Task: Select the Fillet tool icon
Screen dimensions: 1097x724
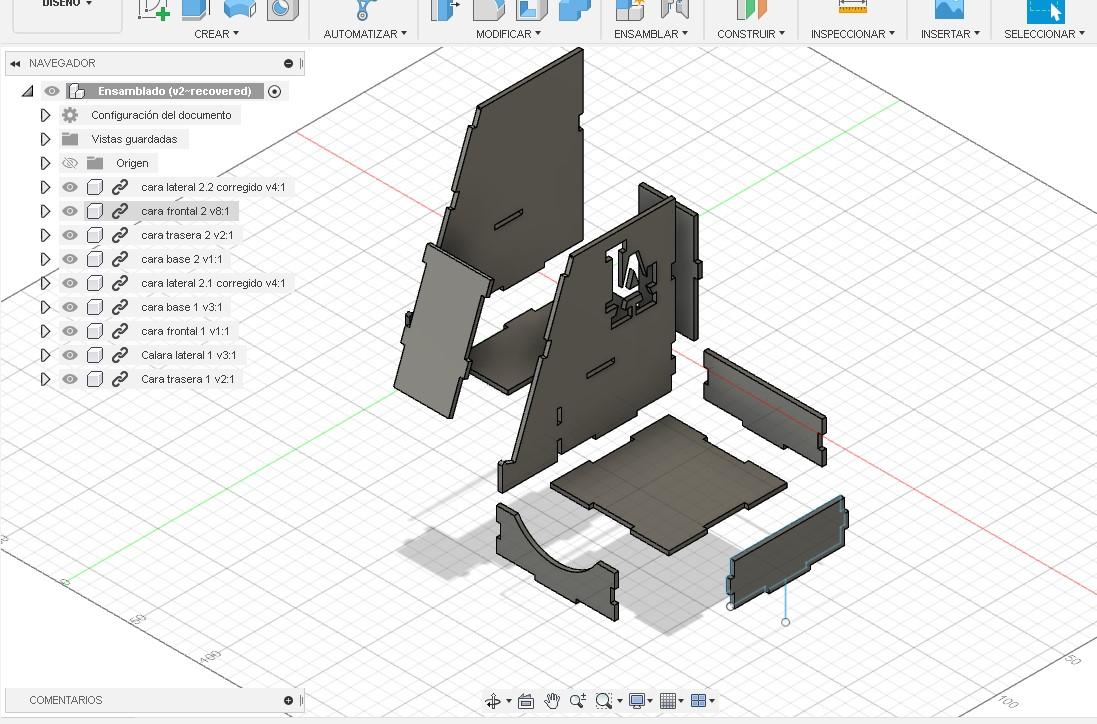Action: tap(488, 9)
